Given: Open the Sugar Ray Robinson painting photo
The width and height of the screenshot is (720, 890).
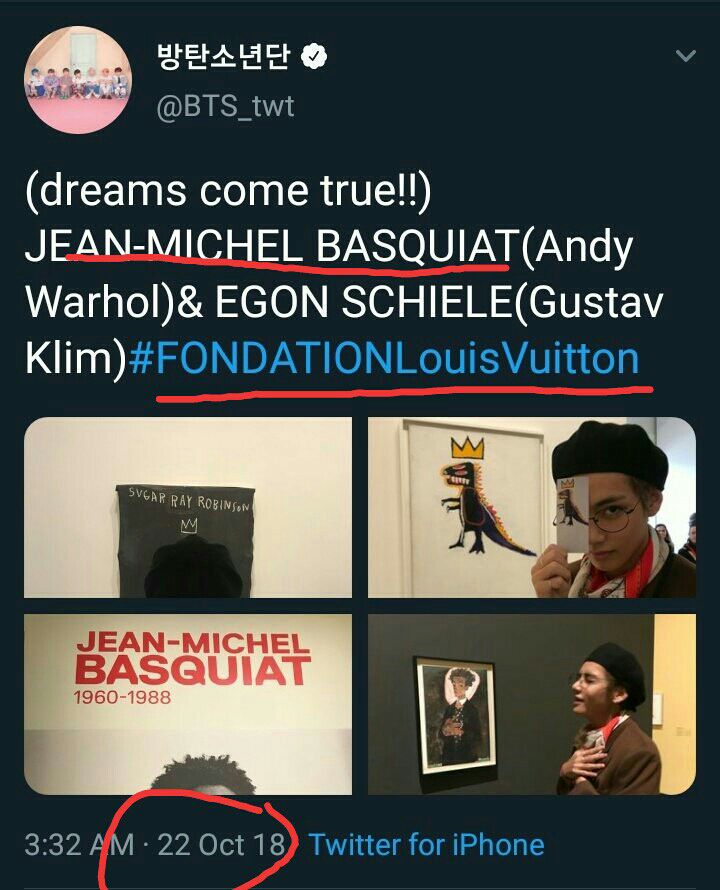Looking at the screenshot, I should point(188,507).
